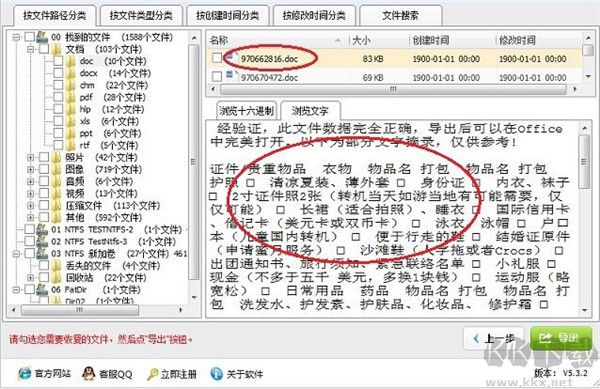Check the box for 970662816.doc
This screenshot has height=389, width=600.
tap(217, 58)
